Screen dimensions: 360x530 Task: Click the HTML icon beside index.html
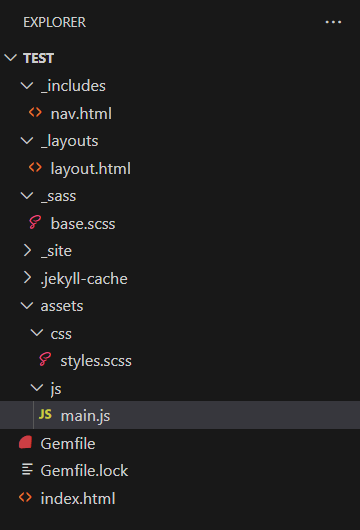[x=26, y=497]
